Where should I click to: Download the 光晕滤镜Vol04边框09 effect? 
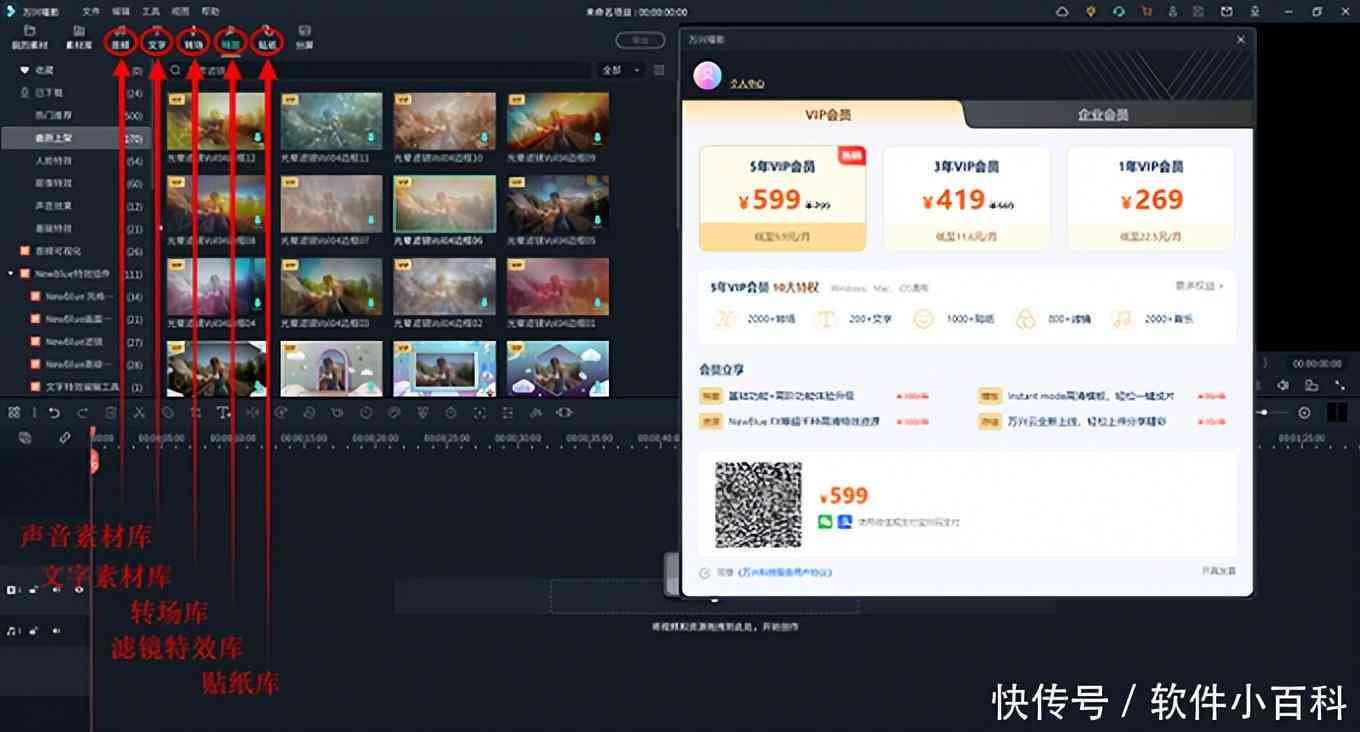pyautogui.click(x=597, y=138)
